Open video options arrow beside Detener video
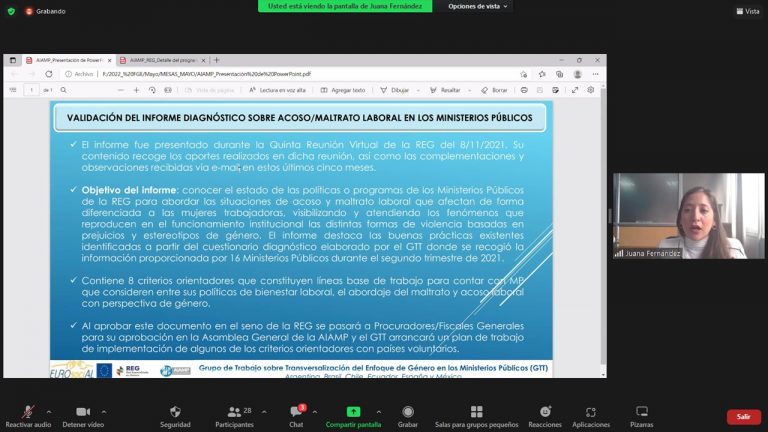Screen dimensions: 768x432 coord(104,412)
